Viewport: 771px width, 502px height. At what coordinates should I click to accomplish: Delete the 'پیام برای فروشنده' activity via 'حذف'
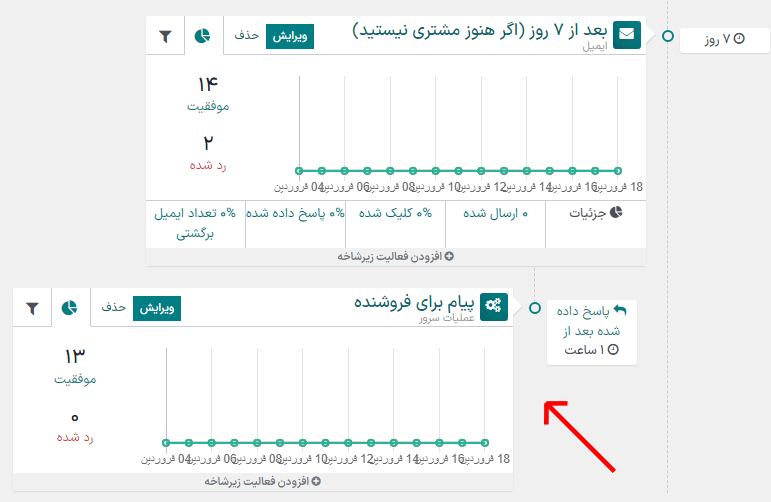click(113, 308)
